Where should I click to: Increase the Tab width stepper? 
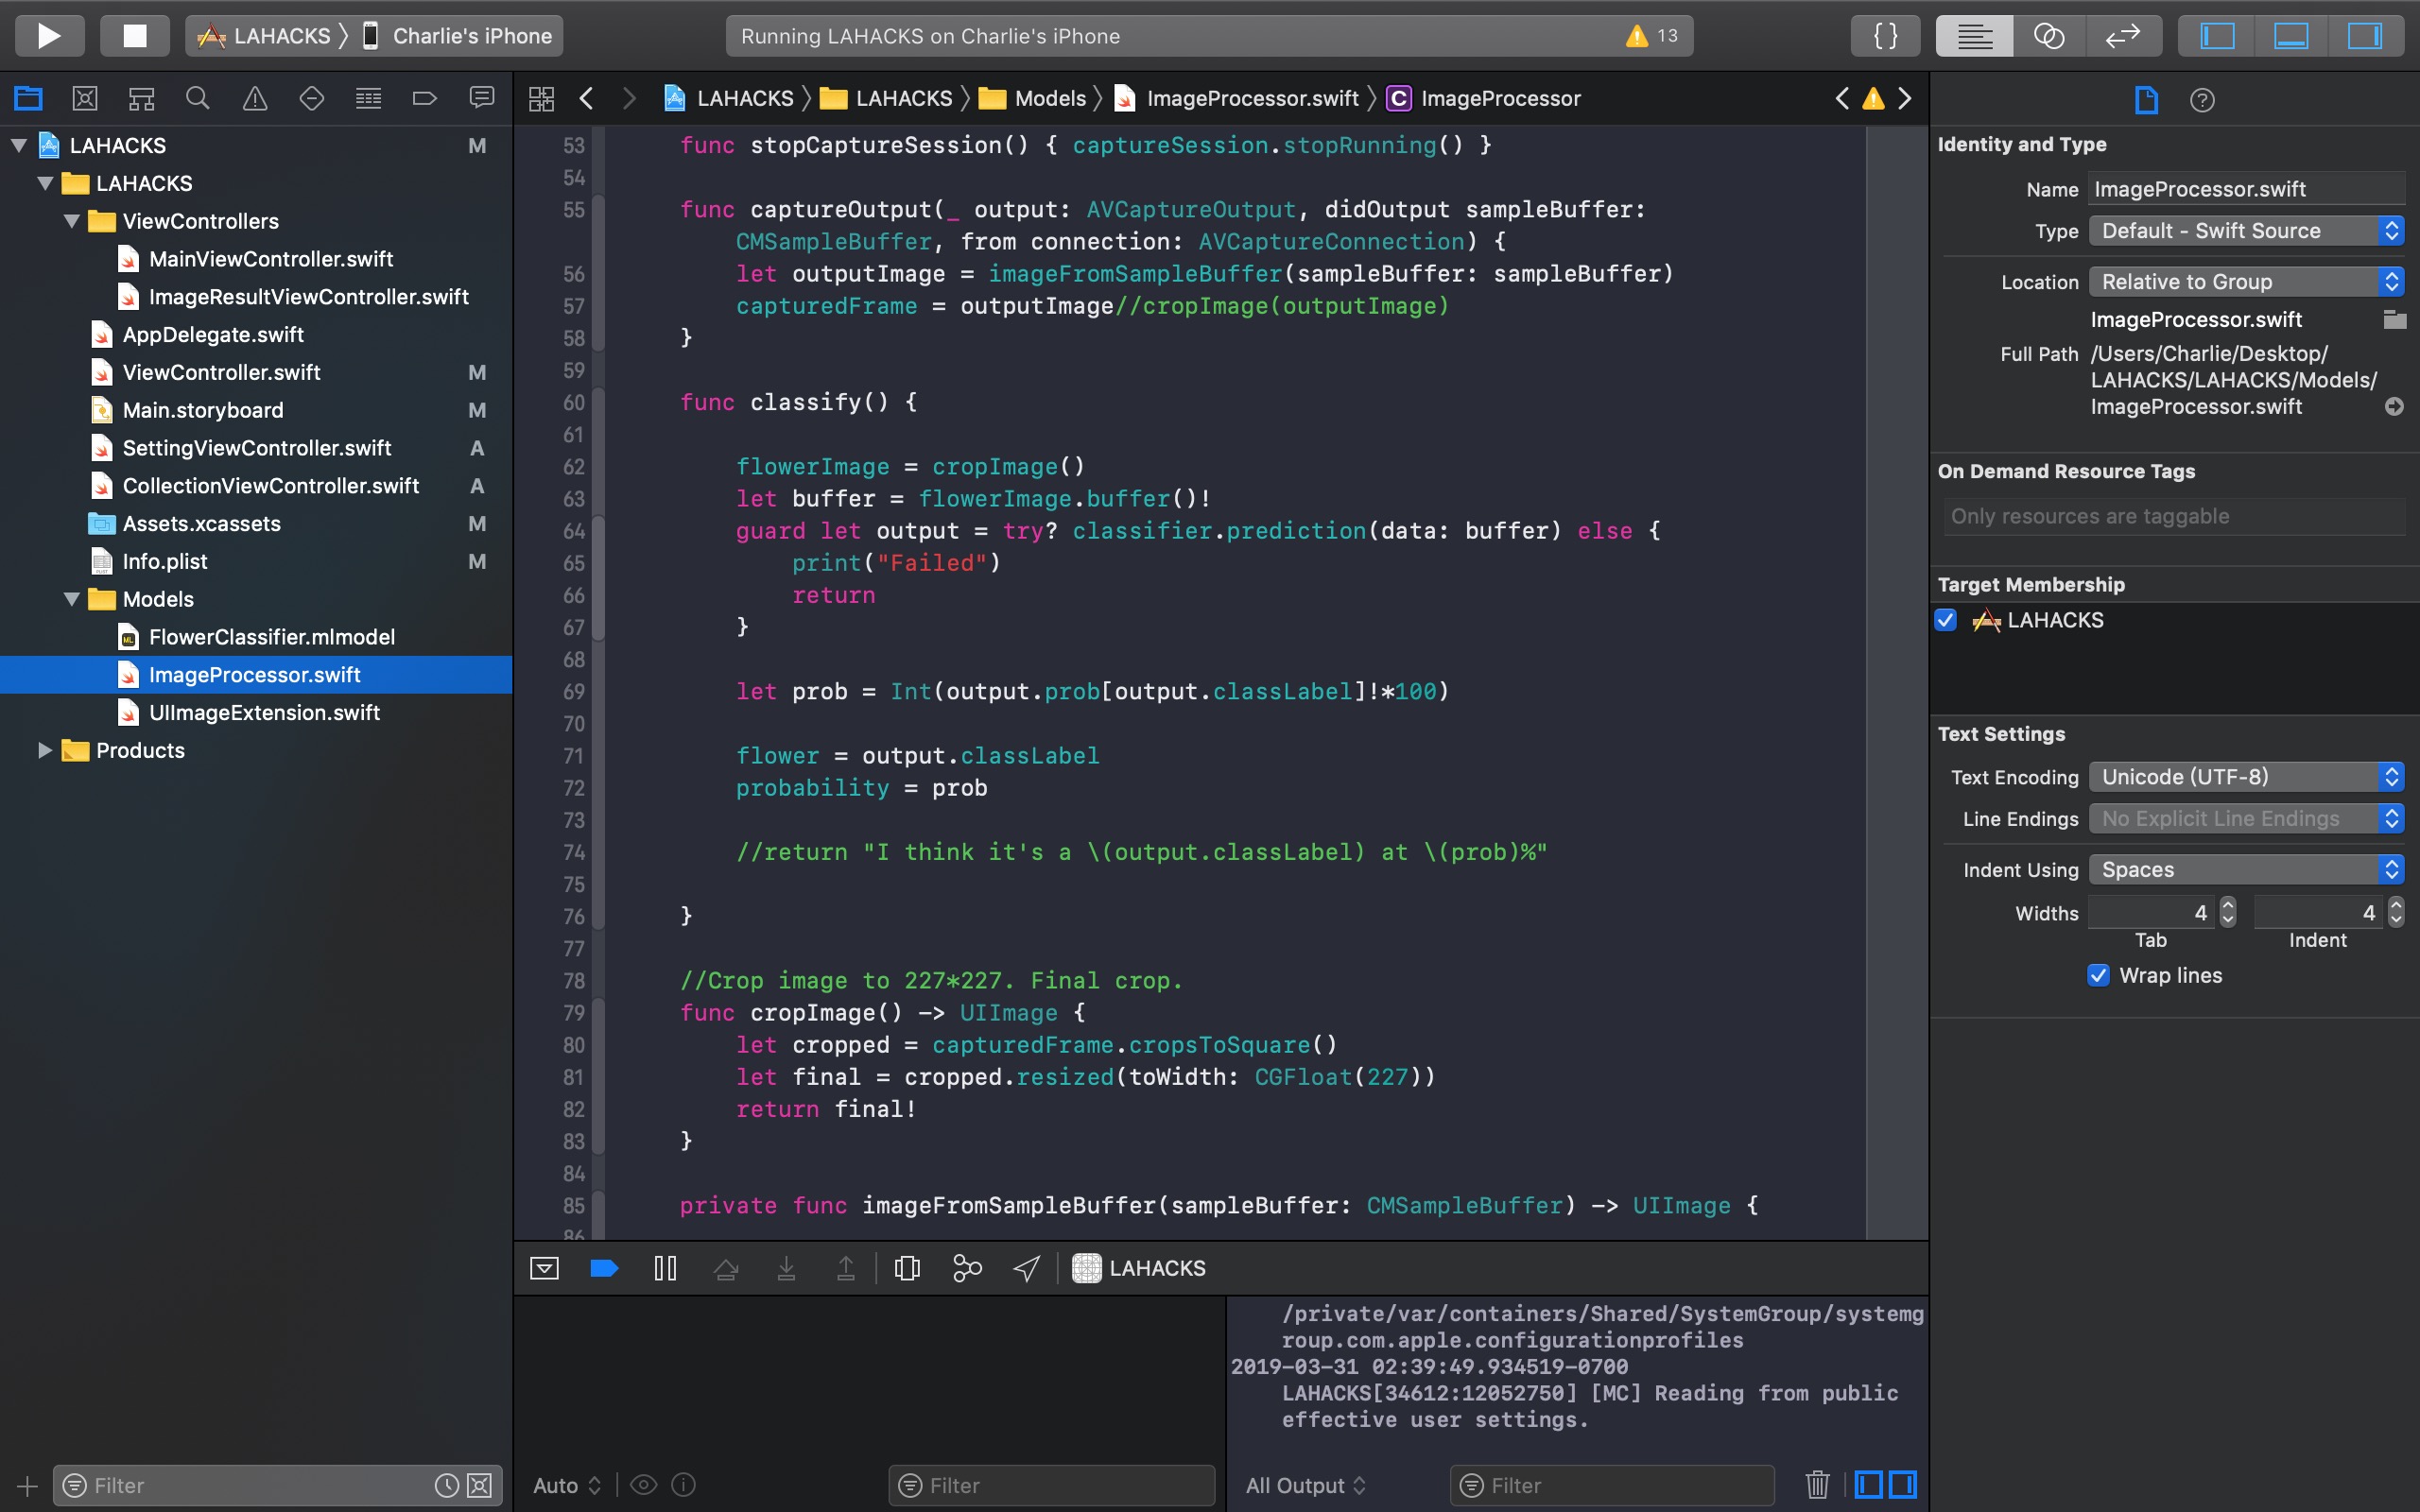[x=2228, y=905]
